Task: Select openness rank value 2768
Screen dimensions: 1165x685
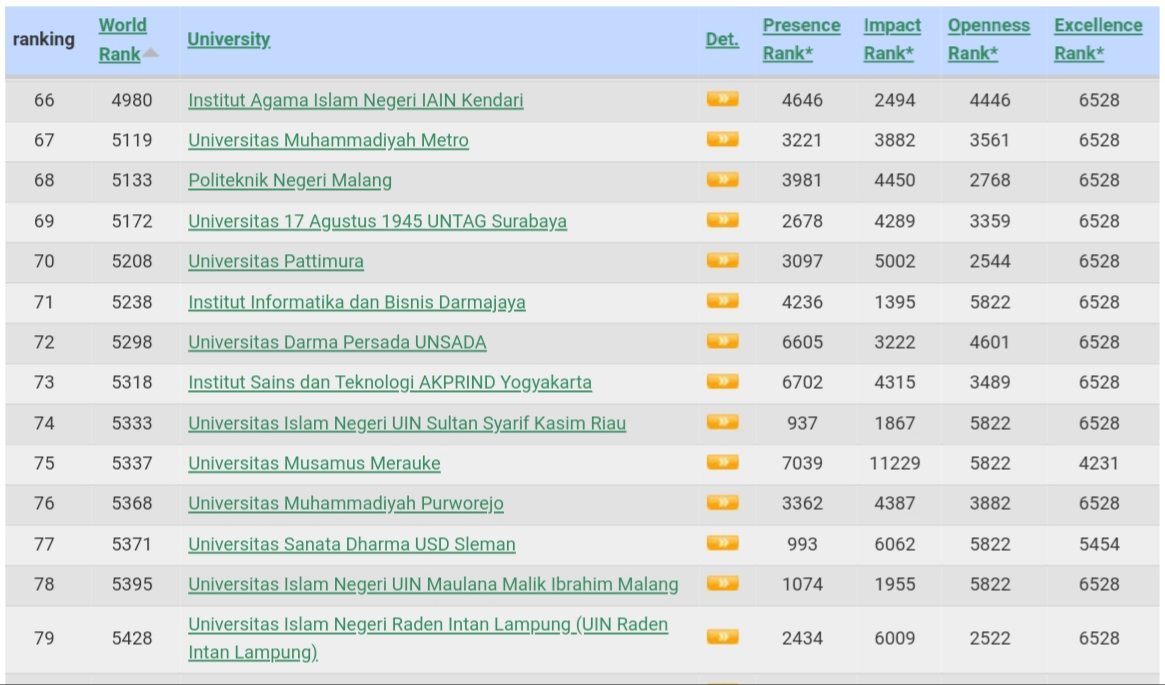Action: (990, 180)
